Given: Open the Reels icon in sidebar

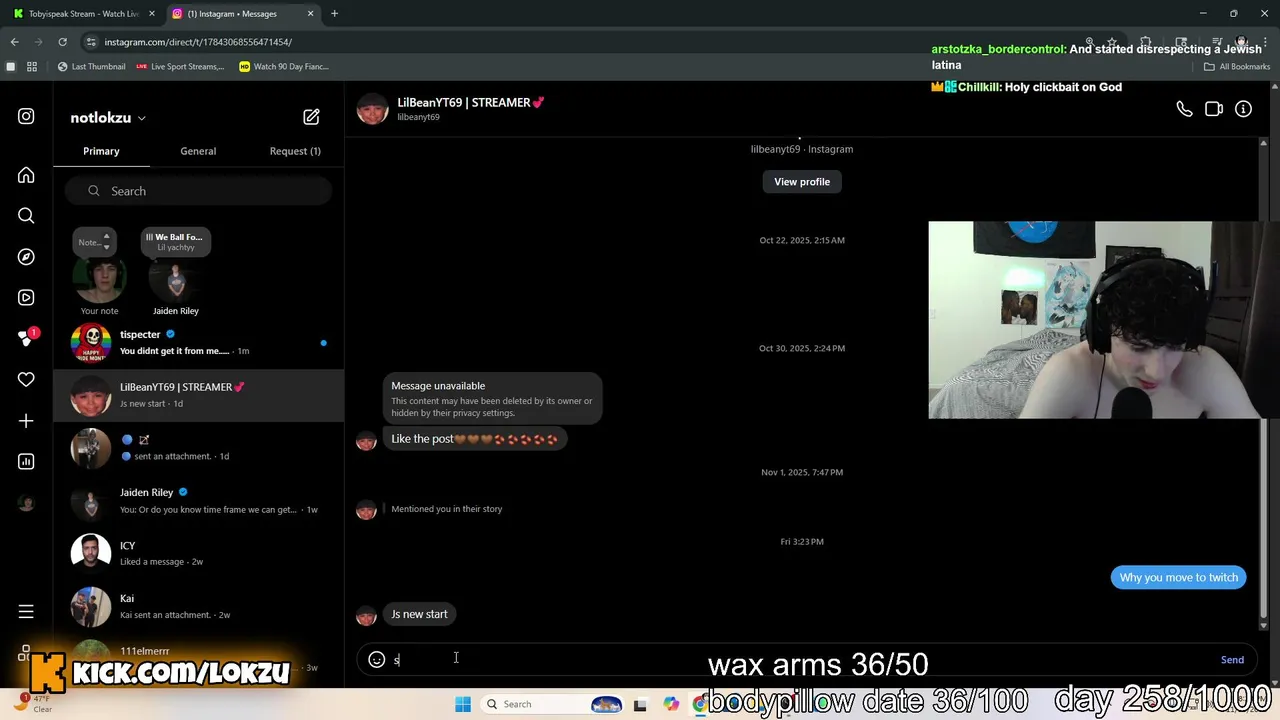Looking at the screenshot, I should 26,297.
